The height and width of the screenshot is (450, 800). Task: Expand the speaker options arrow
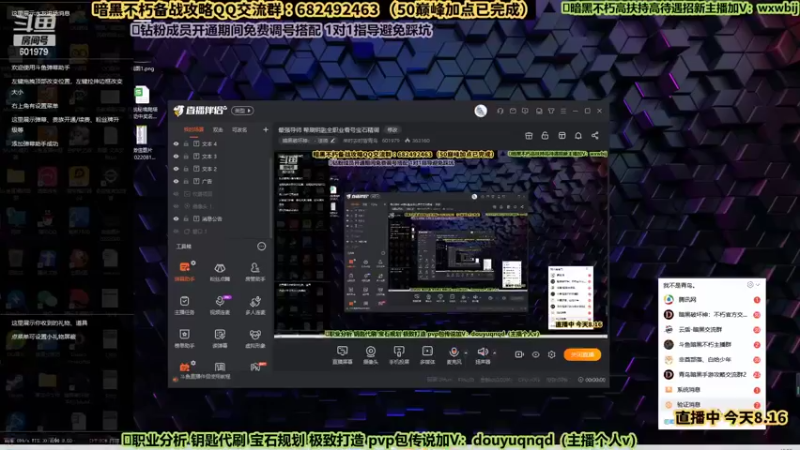pyautogui.click(x=494, y=353)
